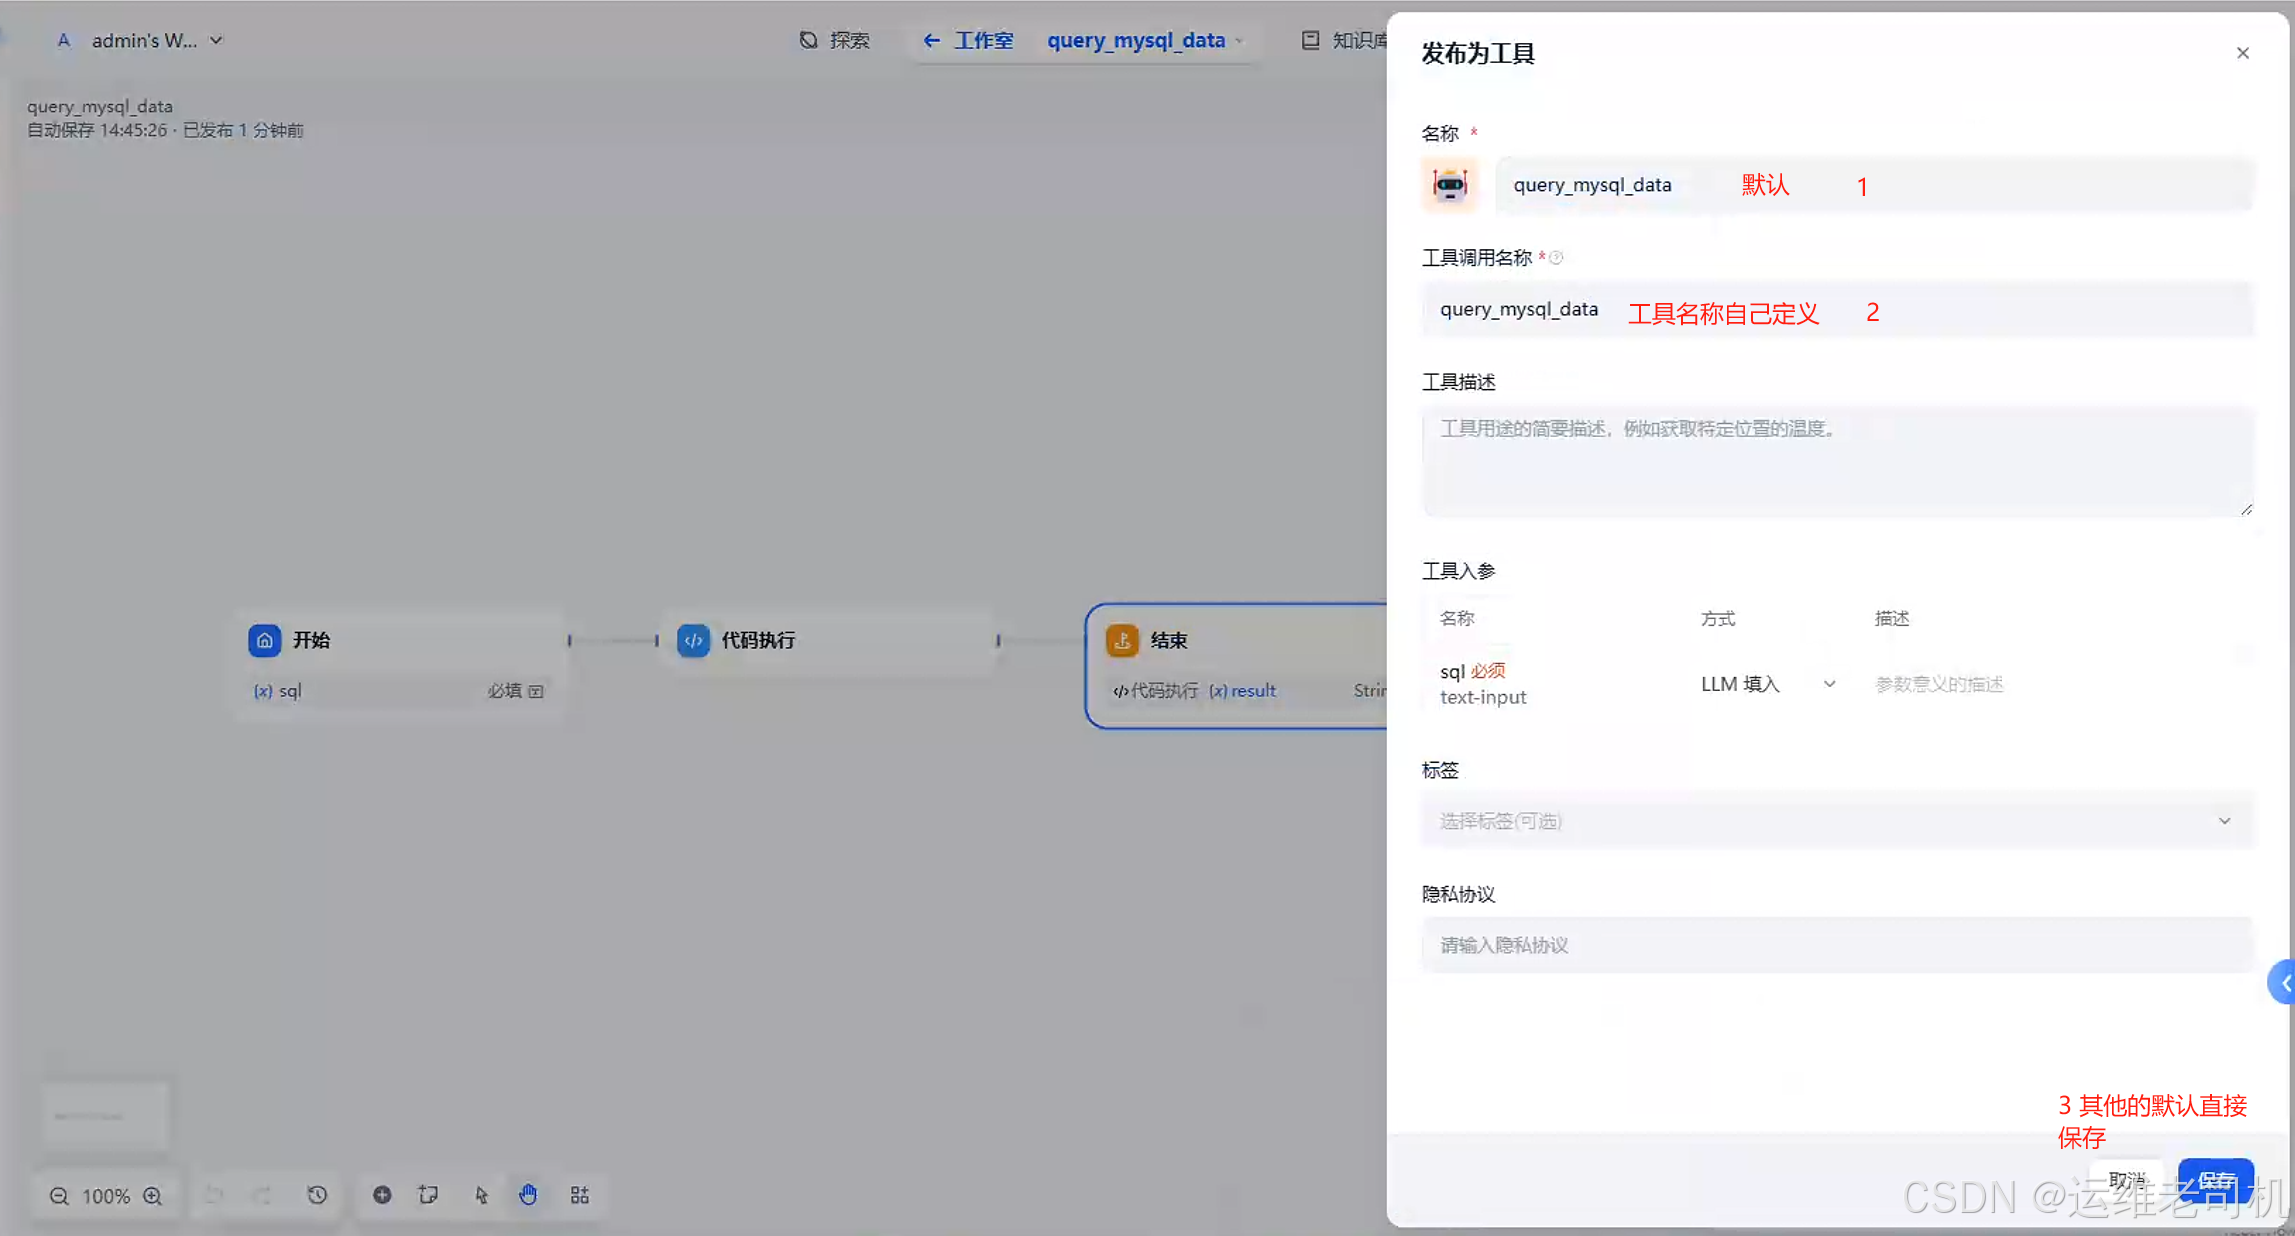This screenshot has width=2295, height=1236.
Task: Open the admin's Workspace dropdown
Action: (x=140, y=40)
